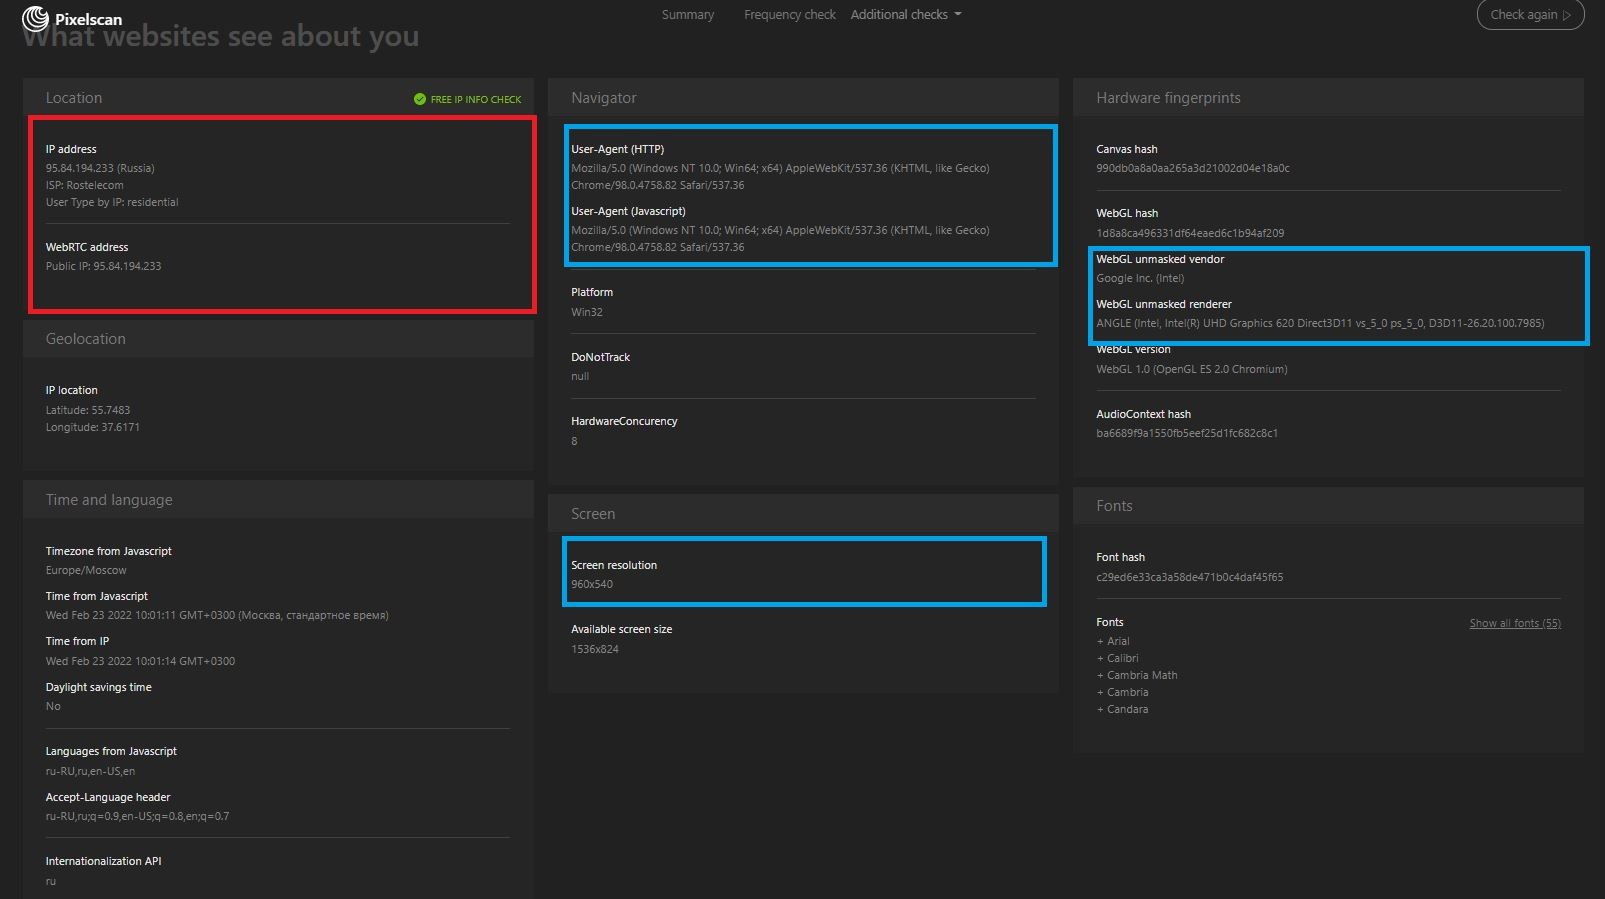The image size is (1605, 899).
Task: Click the green checkmark icon in Location header
Action: pyautogui.click(x=420, y=99)
